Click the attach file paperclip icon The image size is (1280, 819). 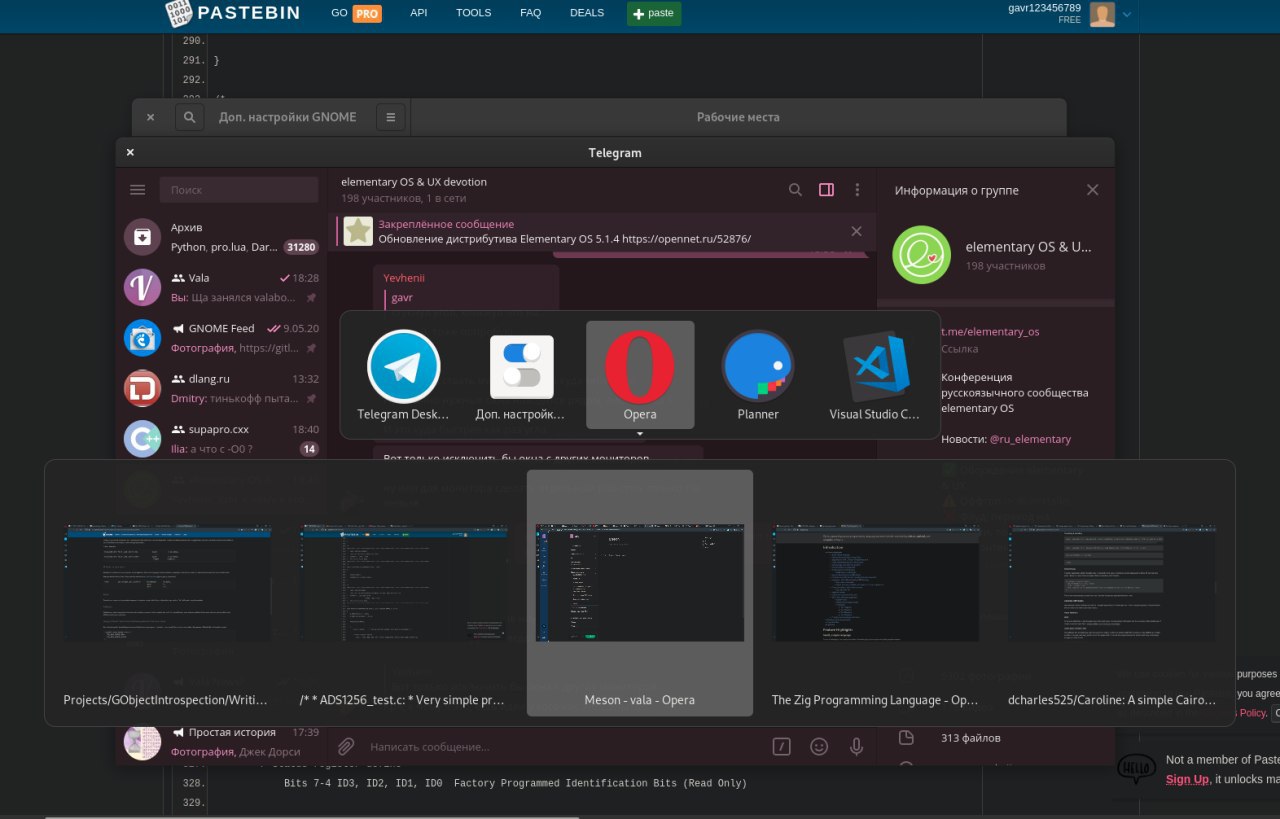345,746
